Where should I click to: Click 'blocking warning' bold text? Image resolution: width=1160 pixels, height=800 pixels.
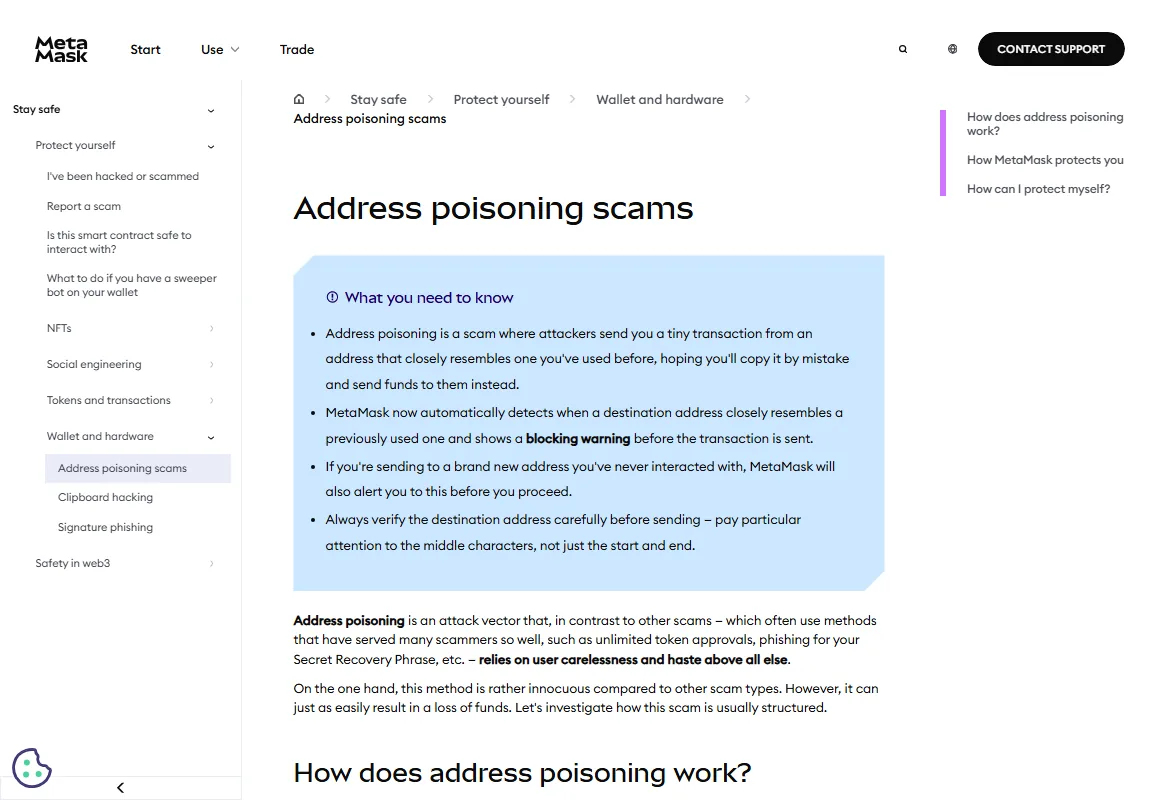578,438
